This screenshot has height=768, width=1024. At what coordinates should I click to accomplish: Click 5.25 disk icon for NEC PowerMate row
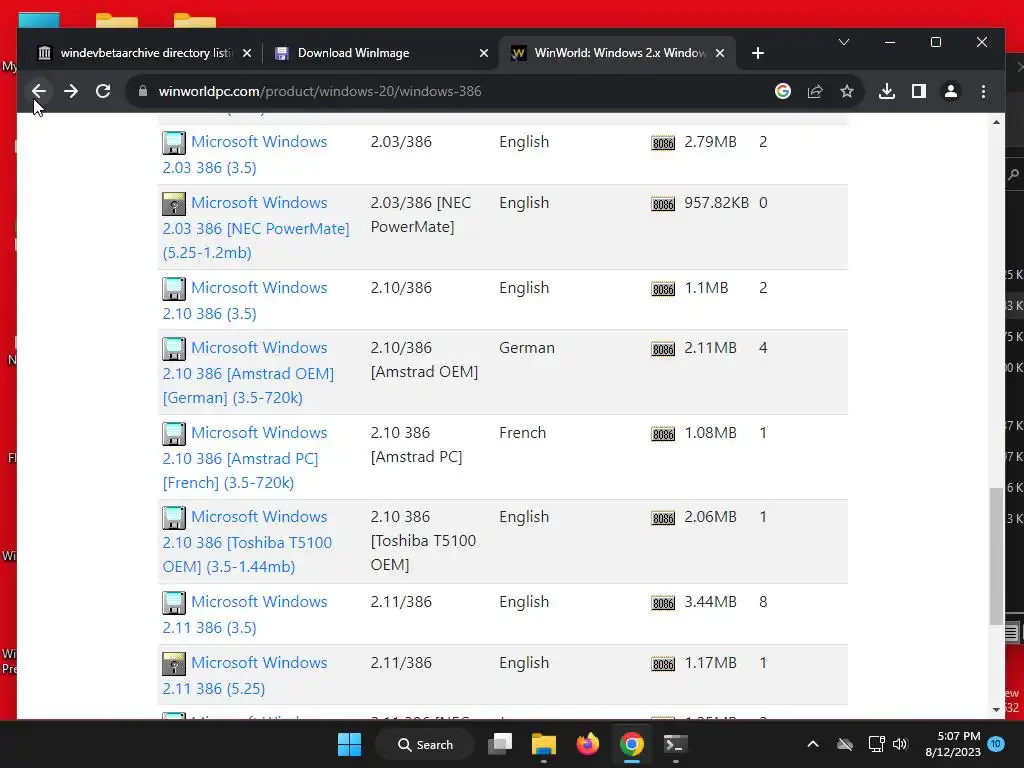tap(174, 204)
